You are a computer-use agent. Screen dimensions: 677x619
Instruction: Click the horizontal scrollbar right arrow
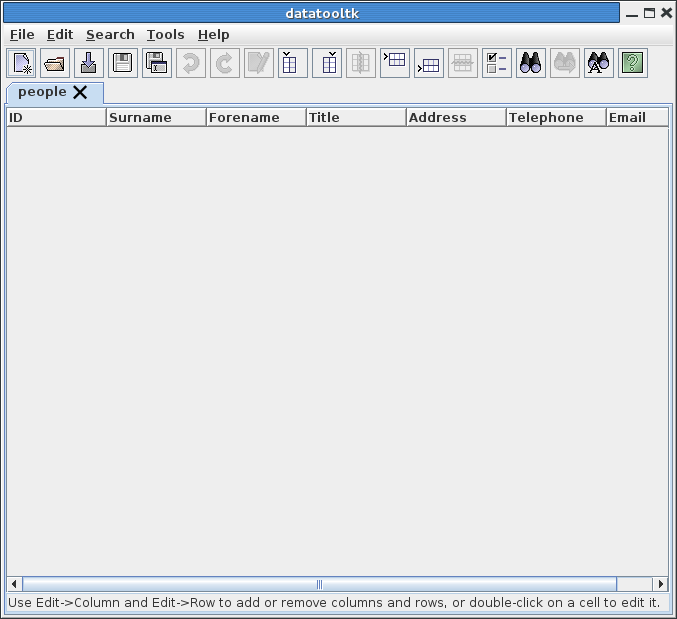(x=660, y=584)
